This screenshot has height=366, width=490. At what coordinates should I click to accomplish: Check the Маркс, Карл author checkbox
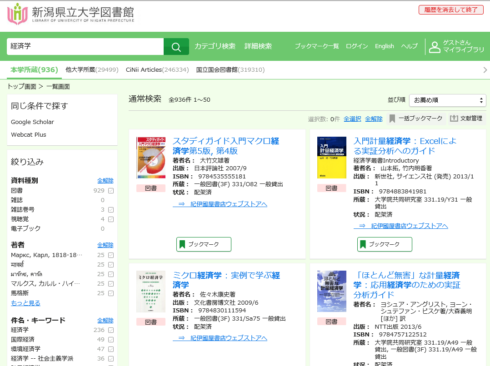111,255
